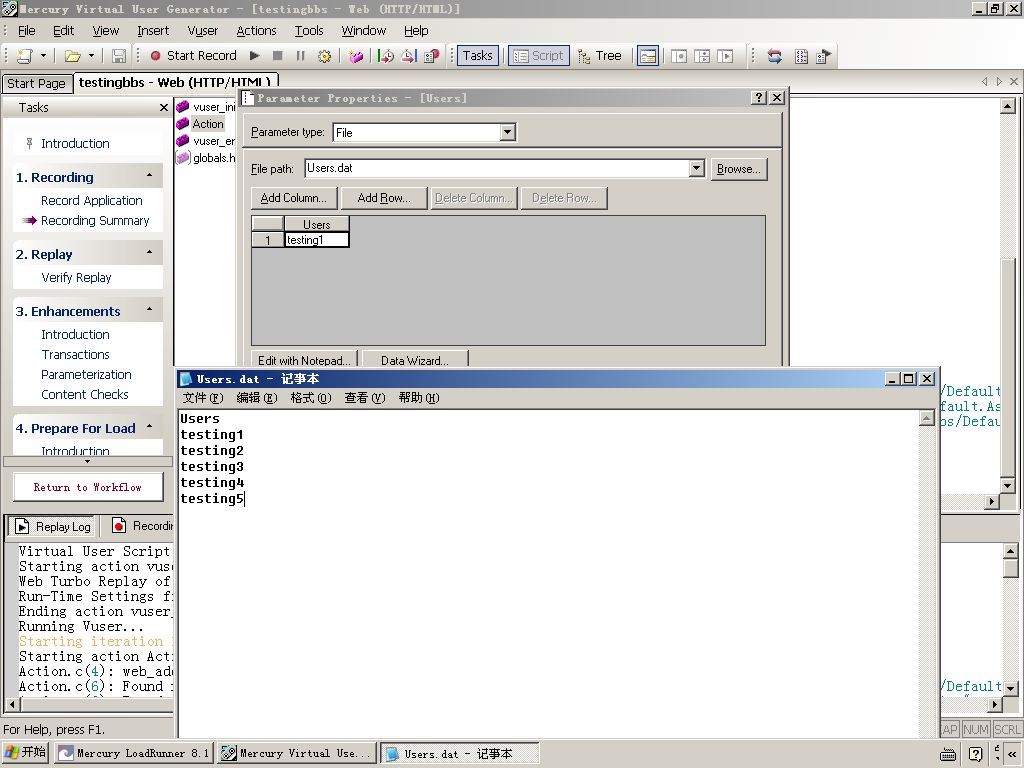Click the Return to Workflow button
Image resolution: width=1024 pixels, height=768 pixels.
coord(88,487)
